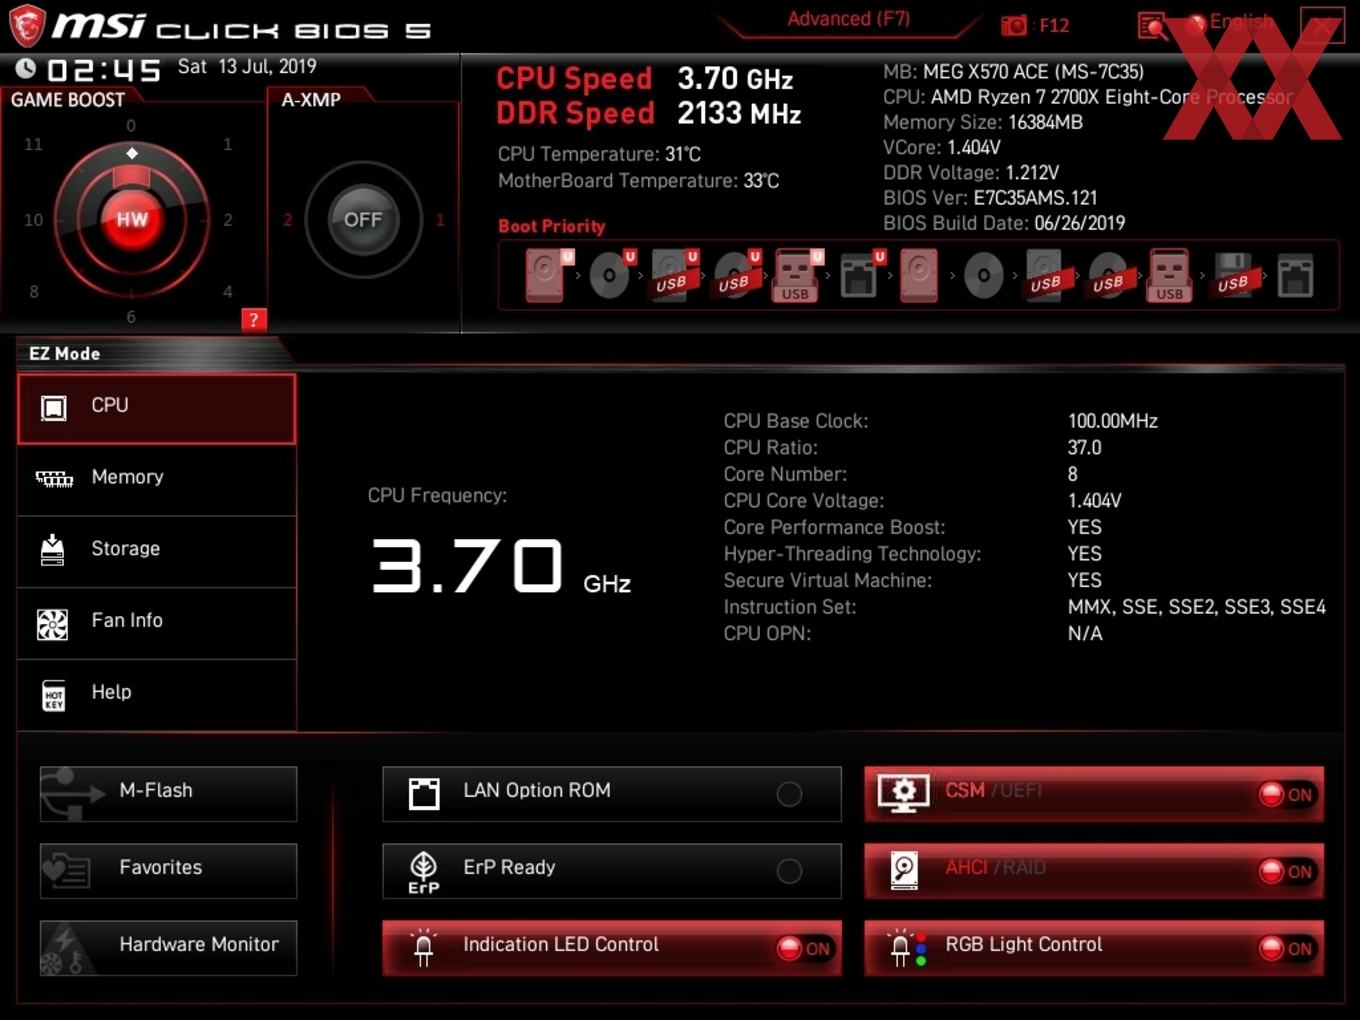Viewport: 1360px width, 1020px height.
Task: Open the English language selector
Action: tap(1231, 22)
